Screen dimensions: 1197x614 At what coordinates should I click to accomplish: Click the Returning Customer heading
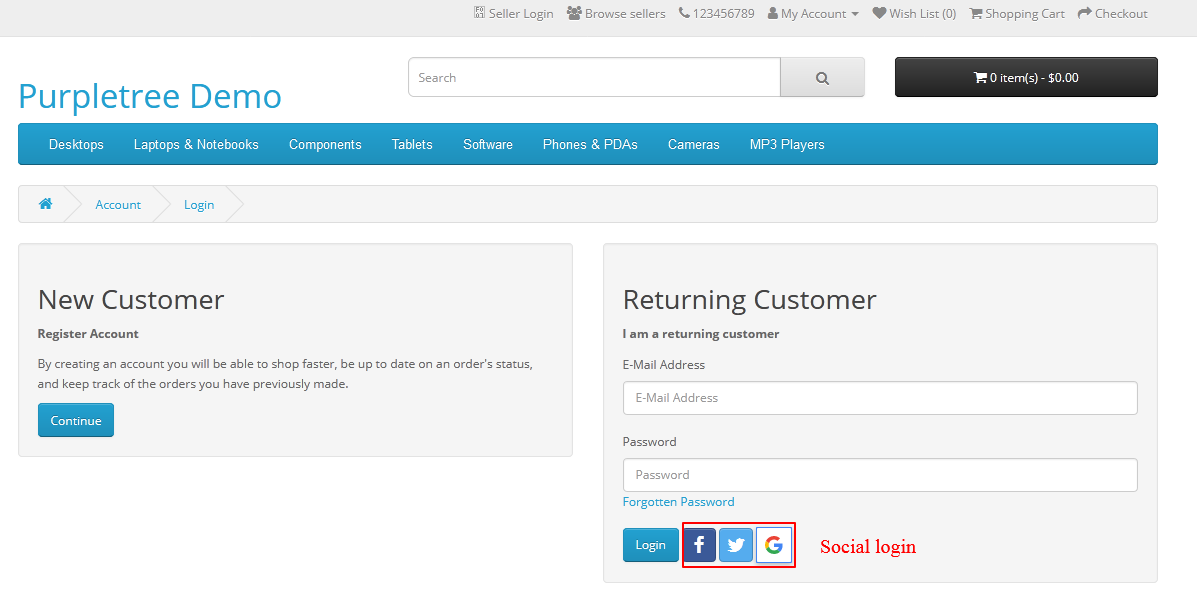tap(750, 299)
